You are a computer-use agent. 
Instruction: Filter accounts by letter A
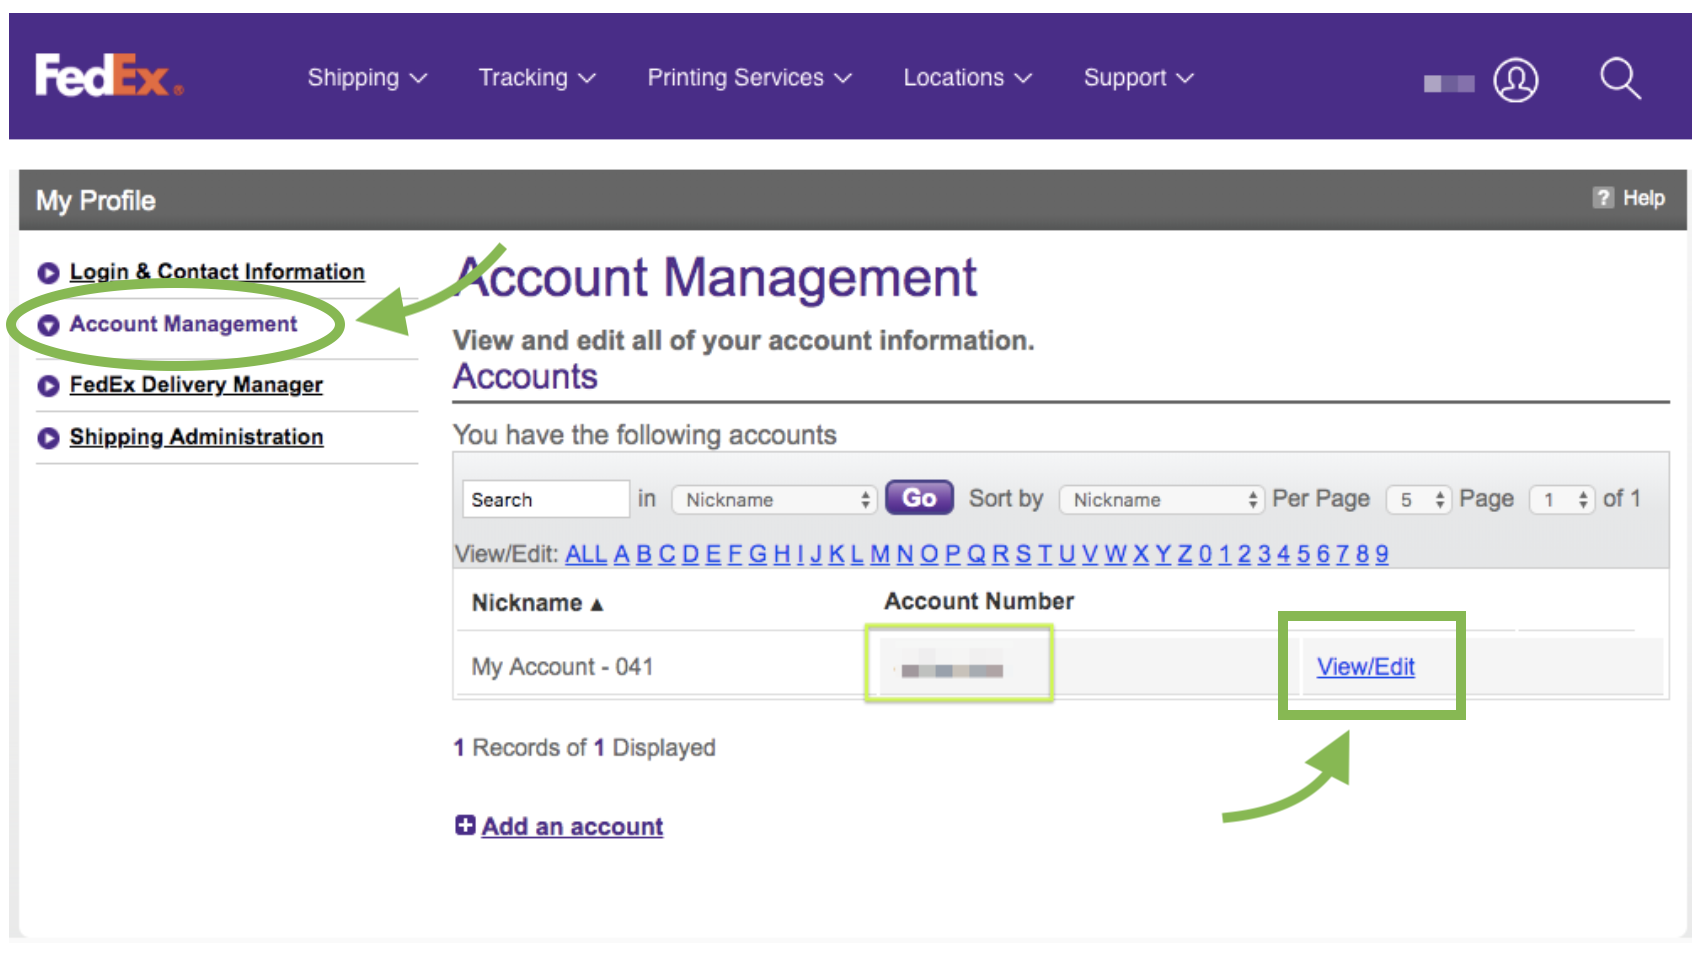(x=621, y=554)
